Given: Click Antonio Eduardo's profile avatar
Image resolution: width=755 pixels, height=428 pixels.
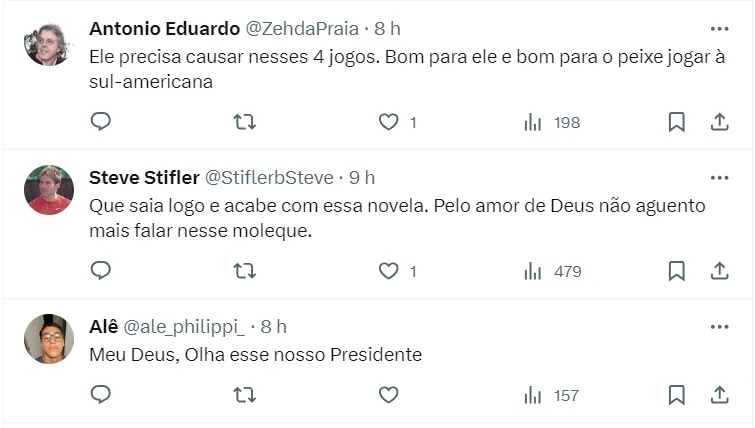Looking at the screenshot, I should [x=48, y=41].
